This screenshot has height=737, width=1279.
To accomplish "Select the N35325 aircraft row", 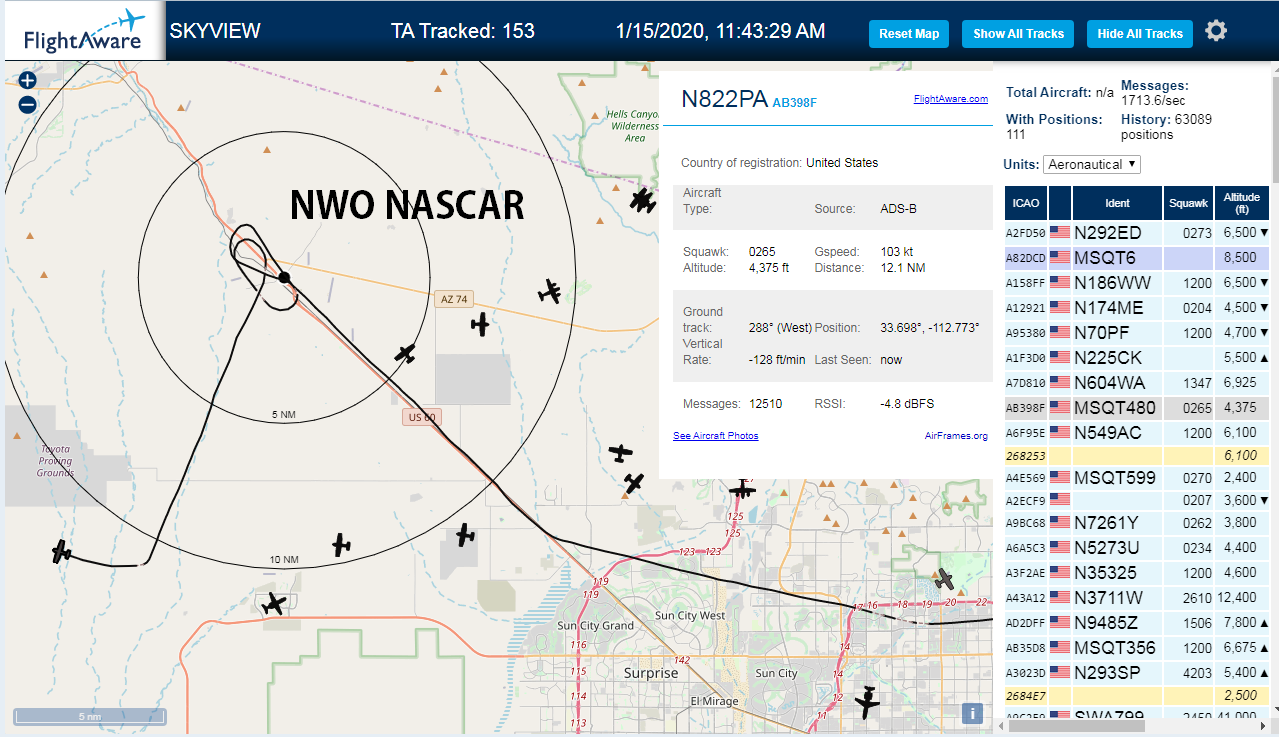I will pyautogui.click(x=1137, y=573).
